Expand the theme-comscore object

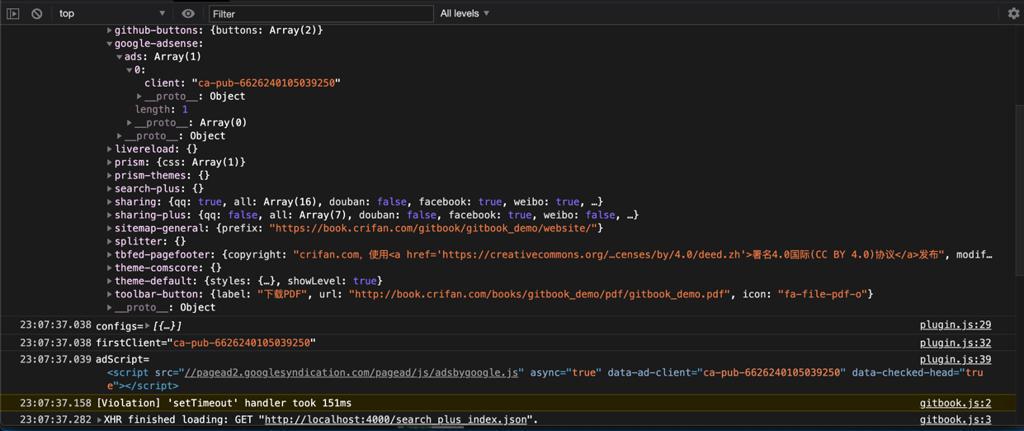point(110,268)
